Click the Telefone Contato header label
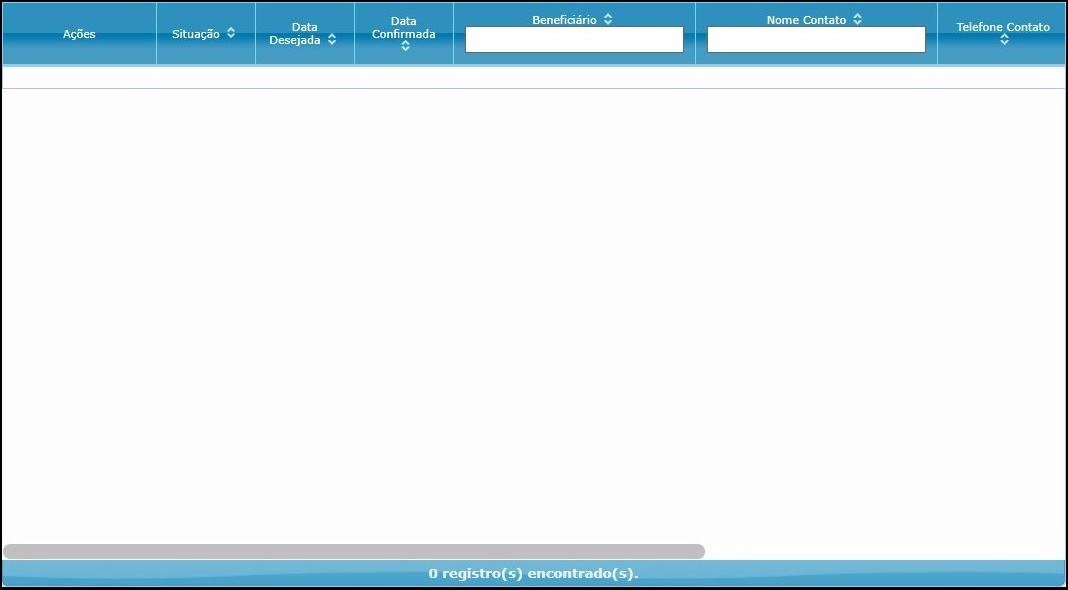1068x590 pixels. [1003, 27]
